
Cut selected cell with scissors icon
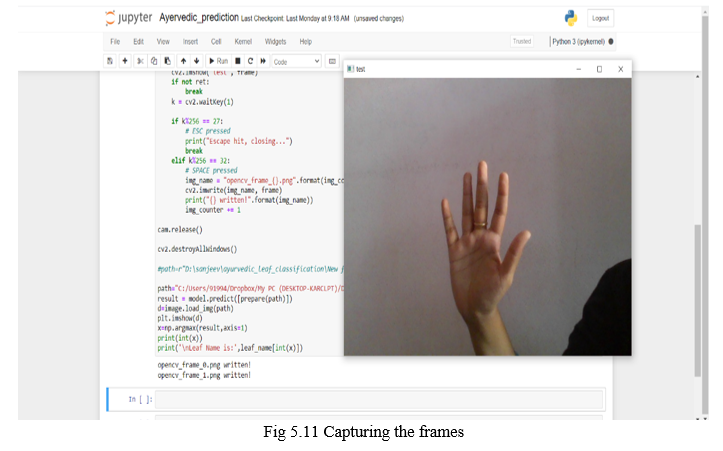(140, 61)
